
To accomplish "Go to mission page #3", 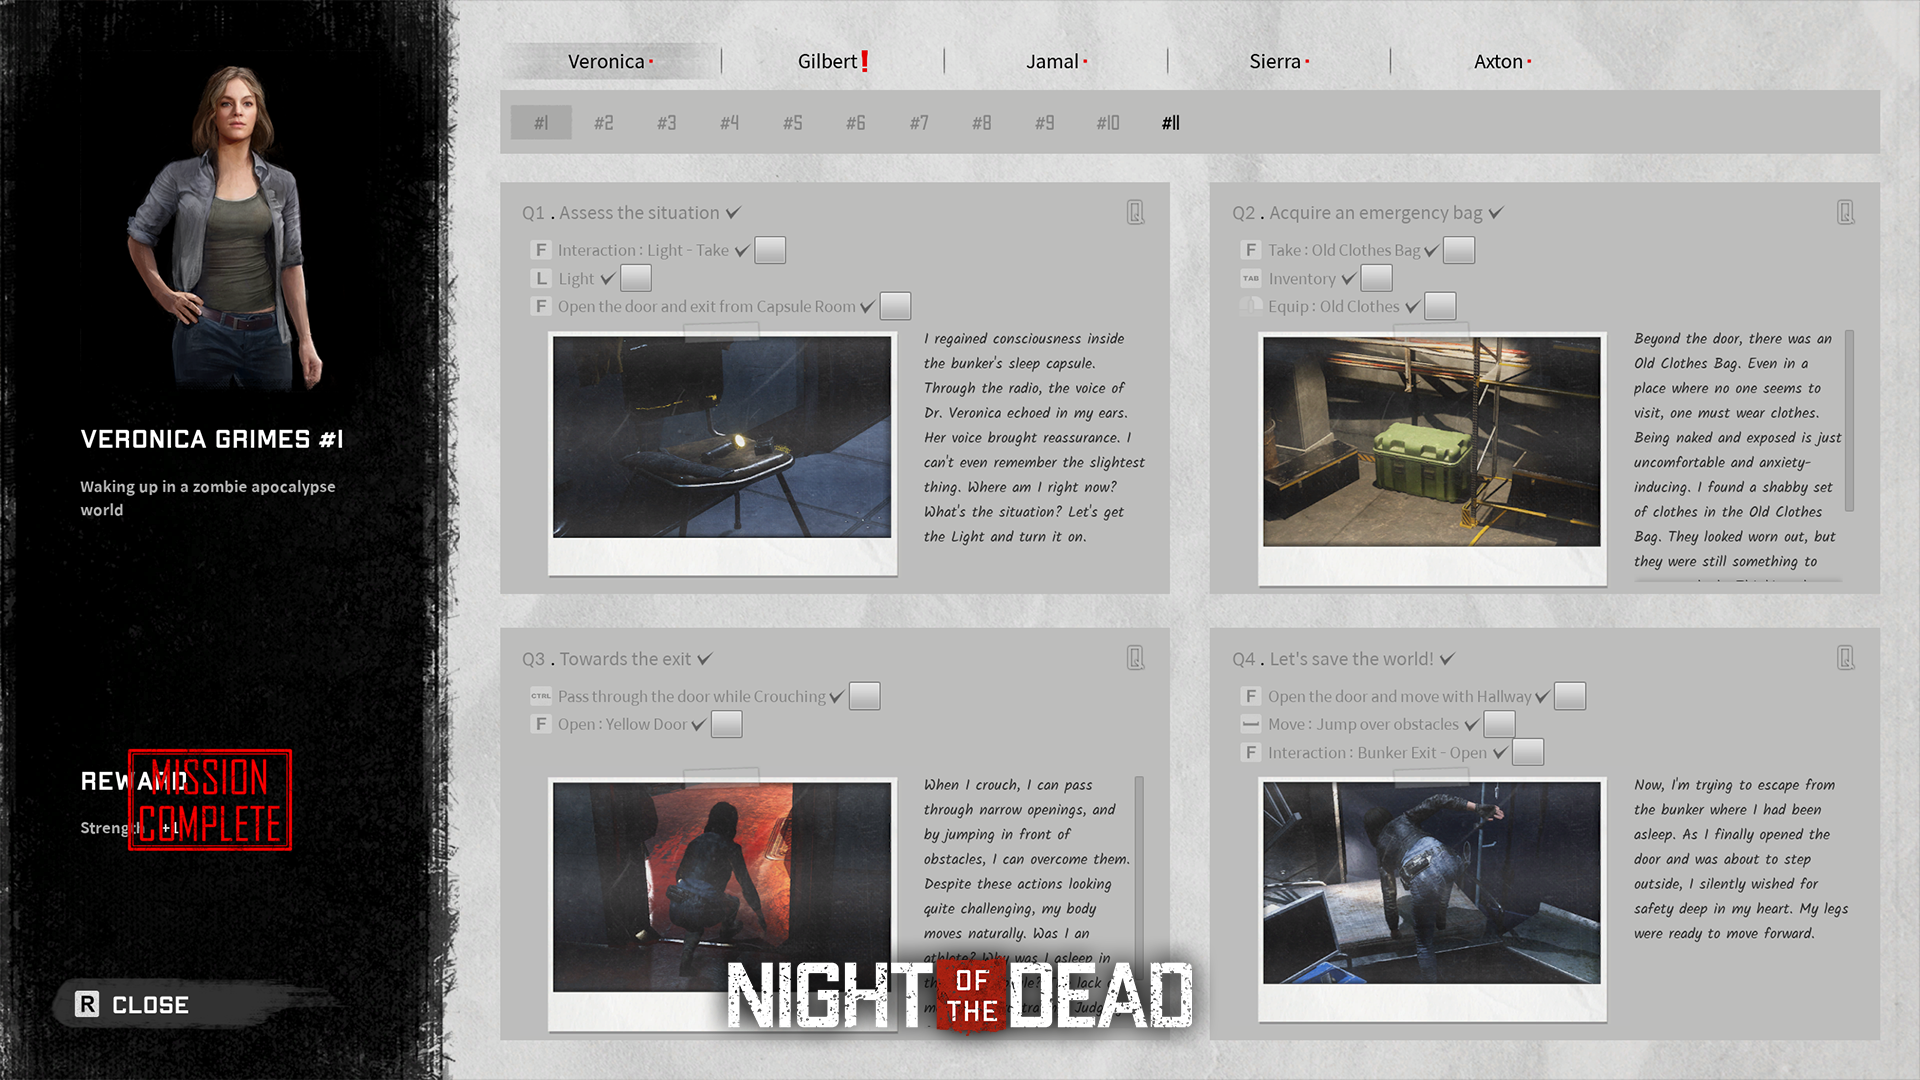I will pos(667,122).
